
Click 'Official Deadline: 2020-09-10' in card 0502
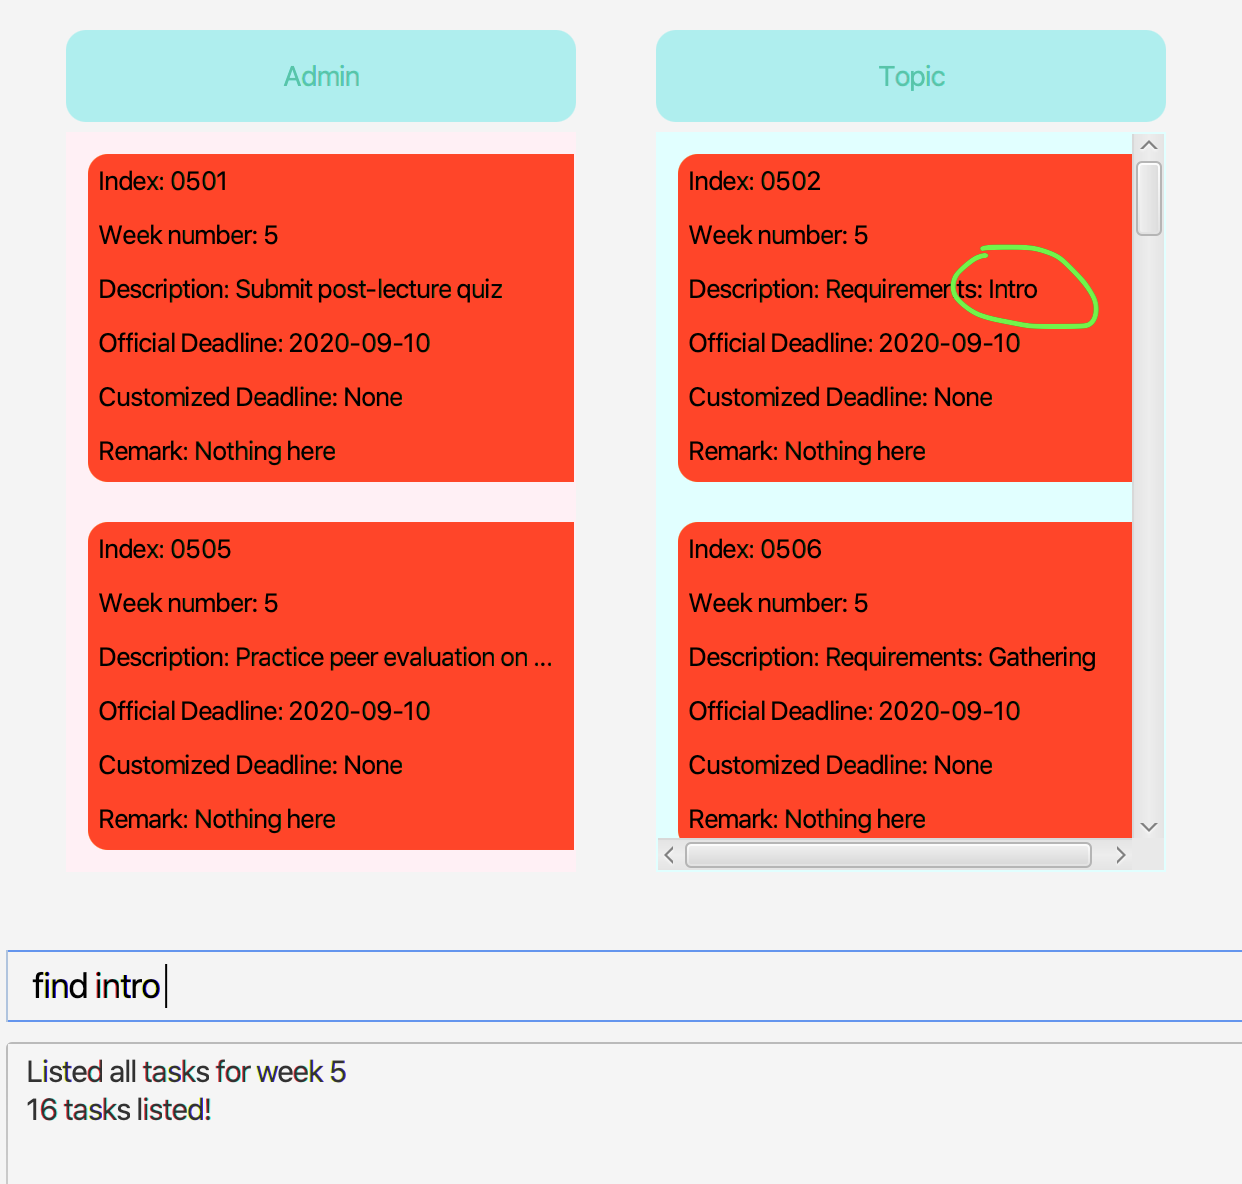point(854,343)
